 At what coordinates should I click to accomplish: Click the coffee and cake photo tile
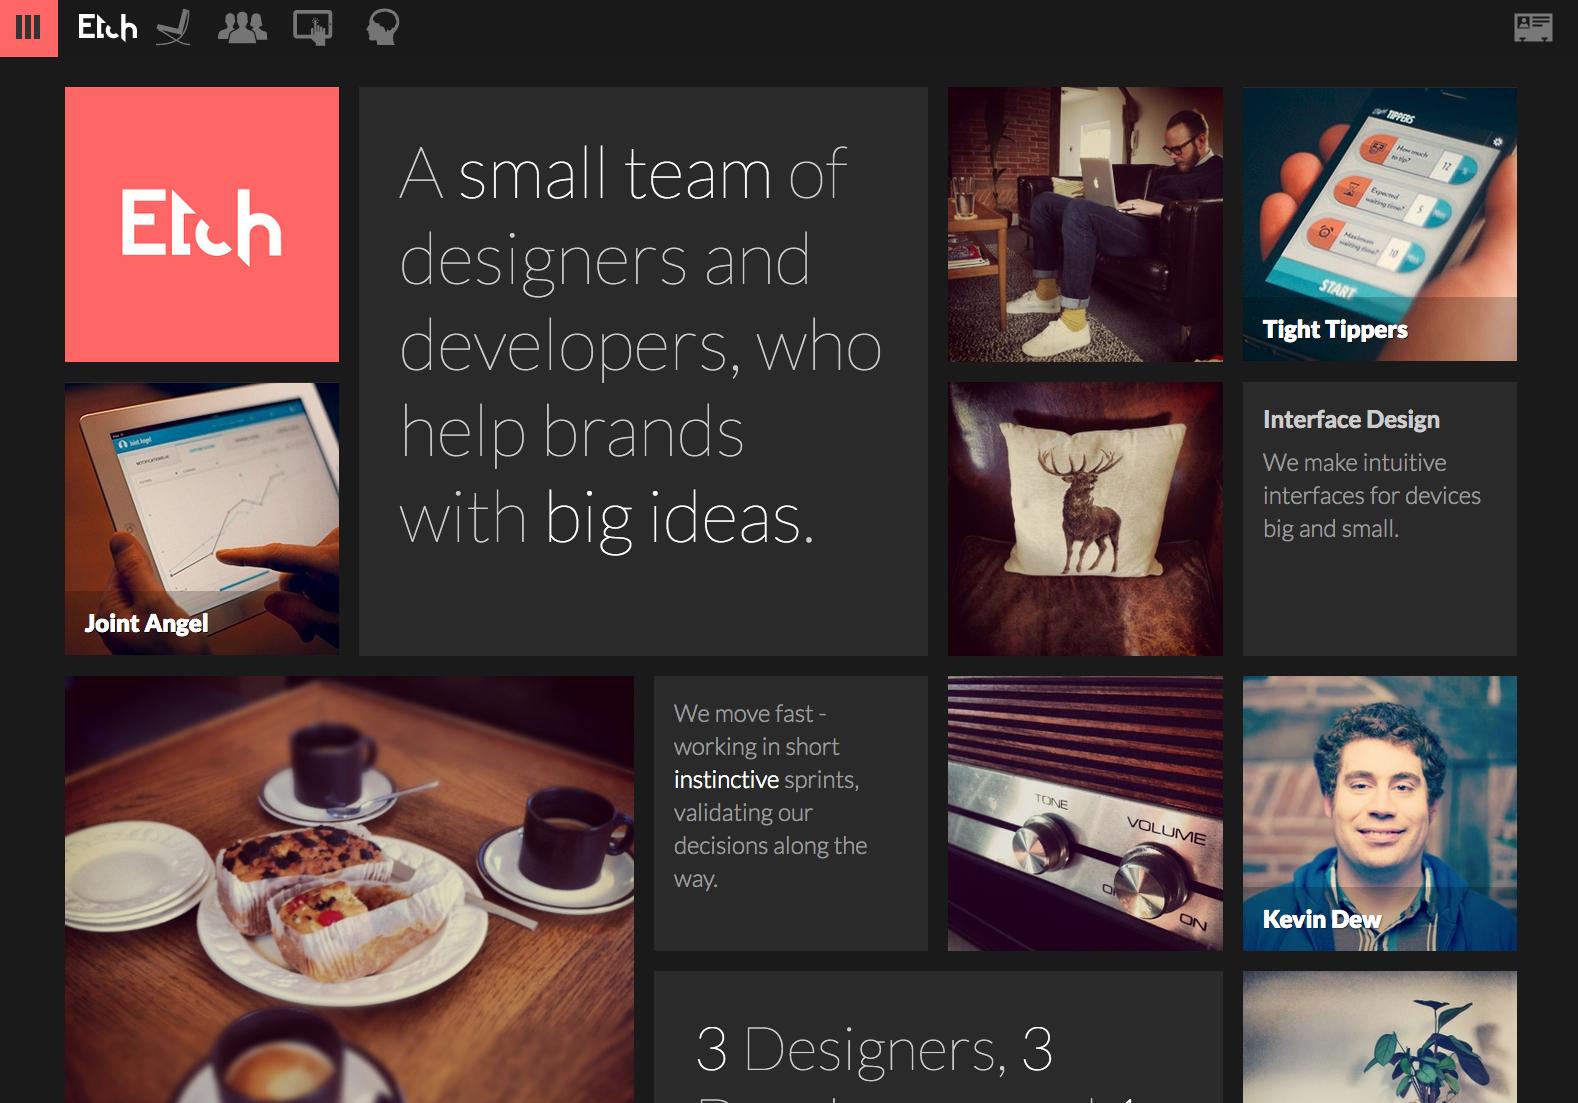349,889
